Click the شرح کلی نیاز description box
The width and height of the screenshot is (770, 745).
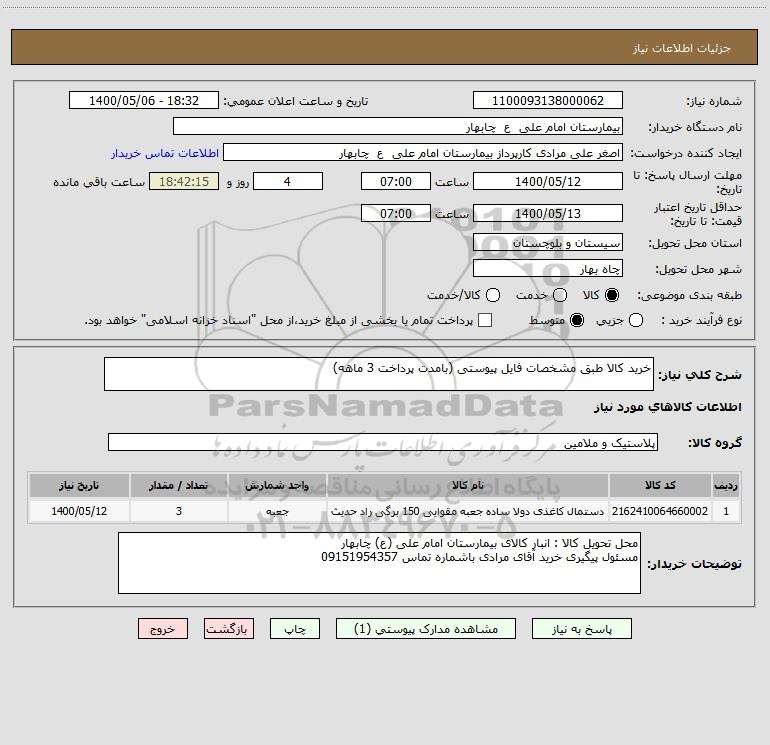(379, 374)
